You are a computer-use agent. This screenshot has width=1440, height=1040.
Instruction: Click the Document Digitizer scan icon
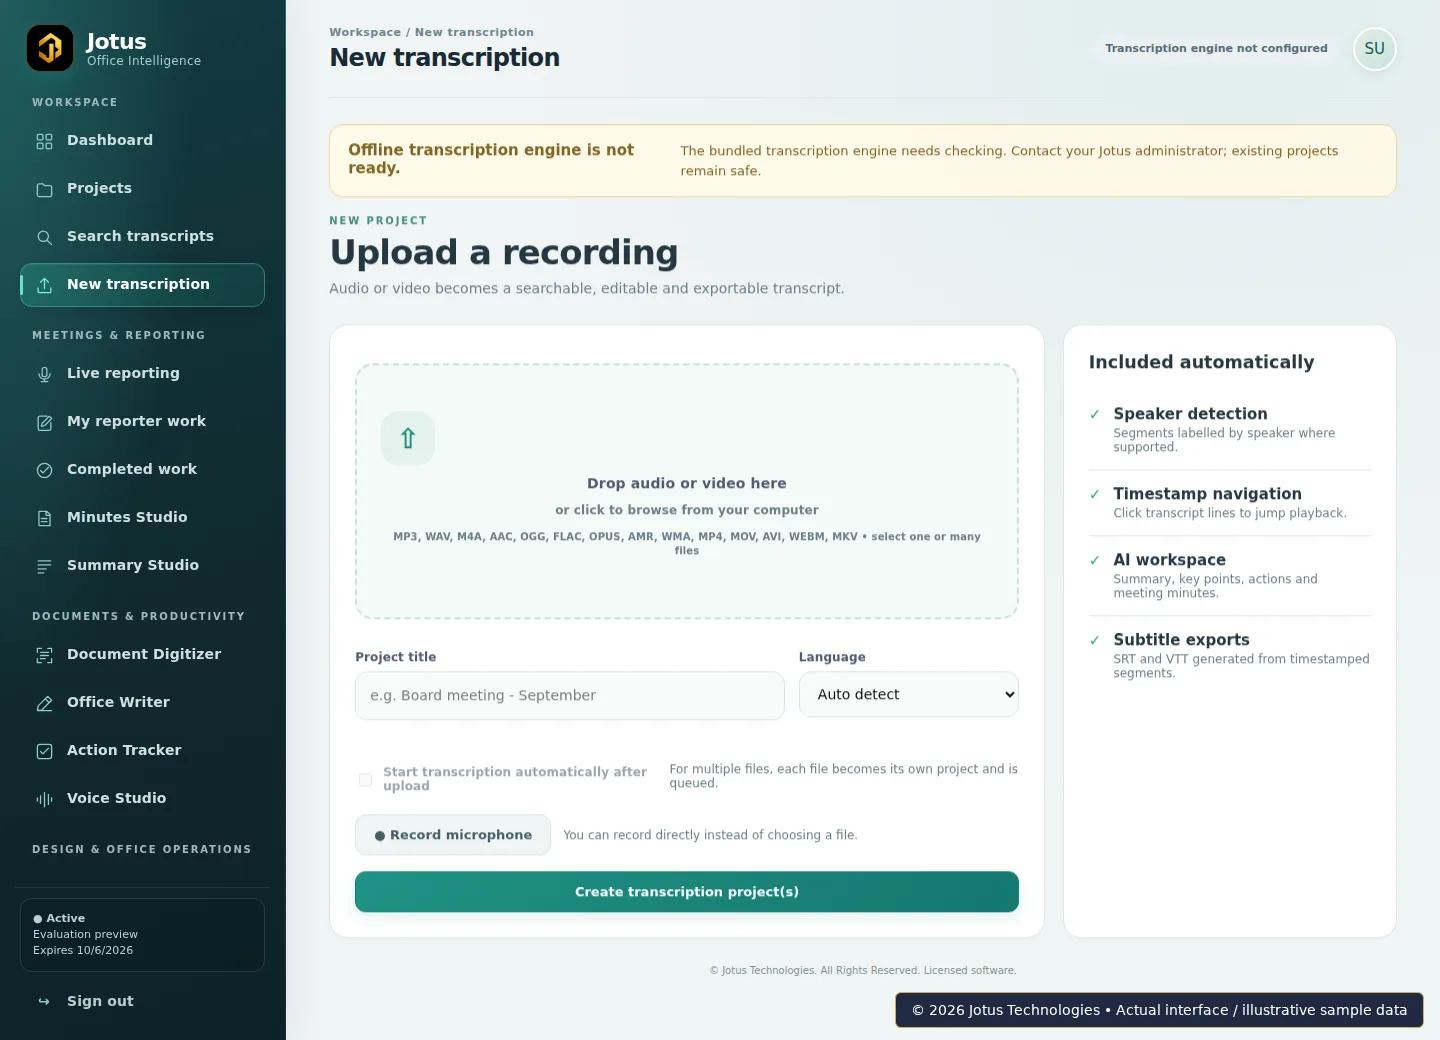tap(44, 656)
